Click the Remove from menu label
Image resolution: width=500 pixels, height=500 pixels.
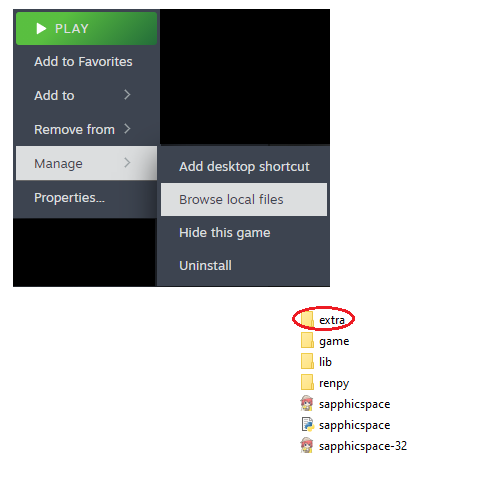[x=74, y=129]
